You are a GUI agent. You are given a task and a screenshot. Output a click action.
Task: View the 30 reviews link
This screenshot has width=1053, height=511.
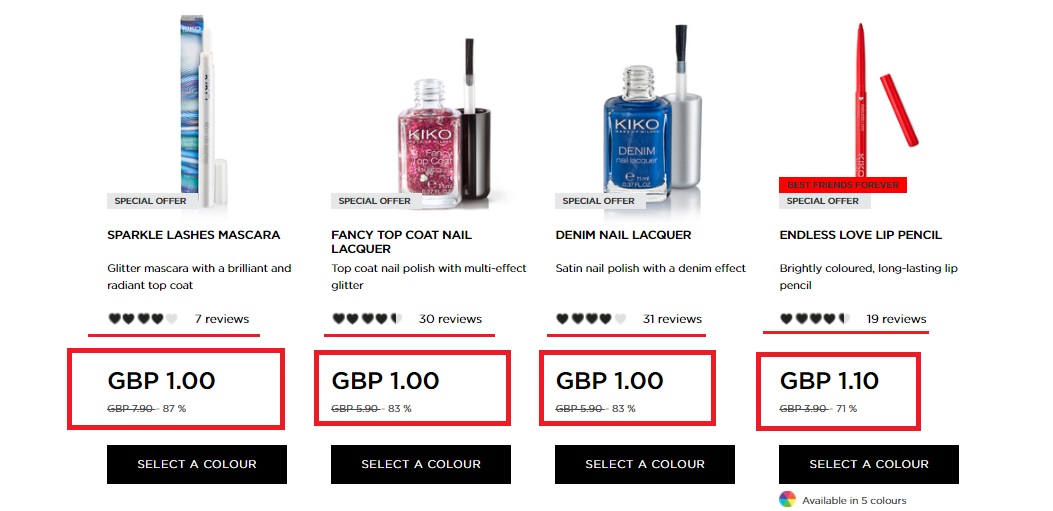point(450,319)
